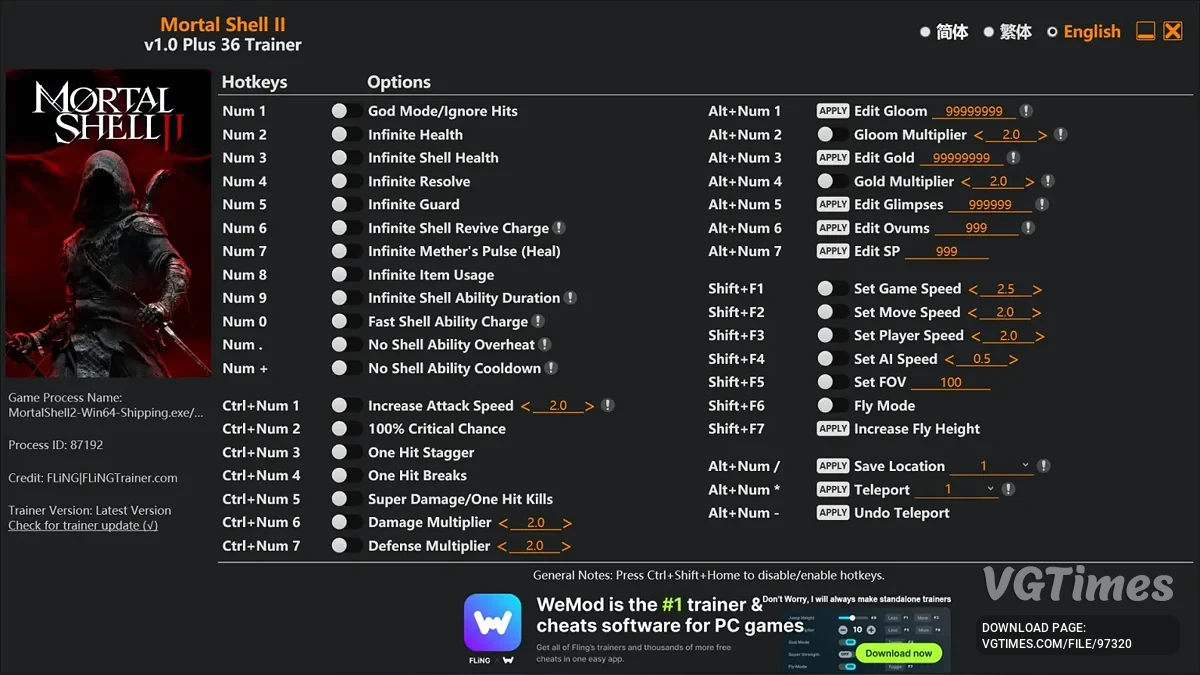
Task: Click the orange minimize window icon
Action: pos(1146,31)
